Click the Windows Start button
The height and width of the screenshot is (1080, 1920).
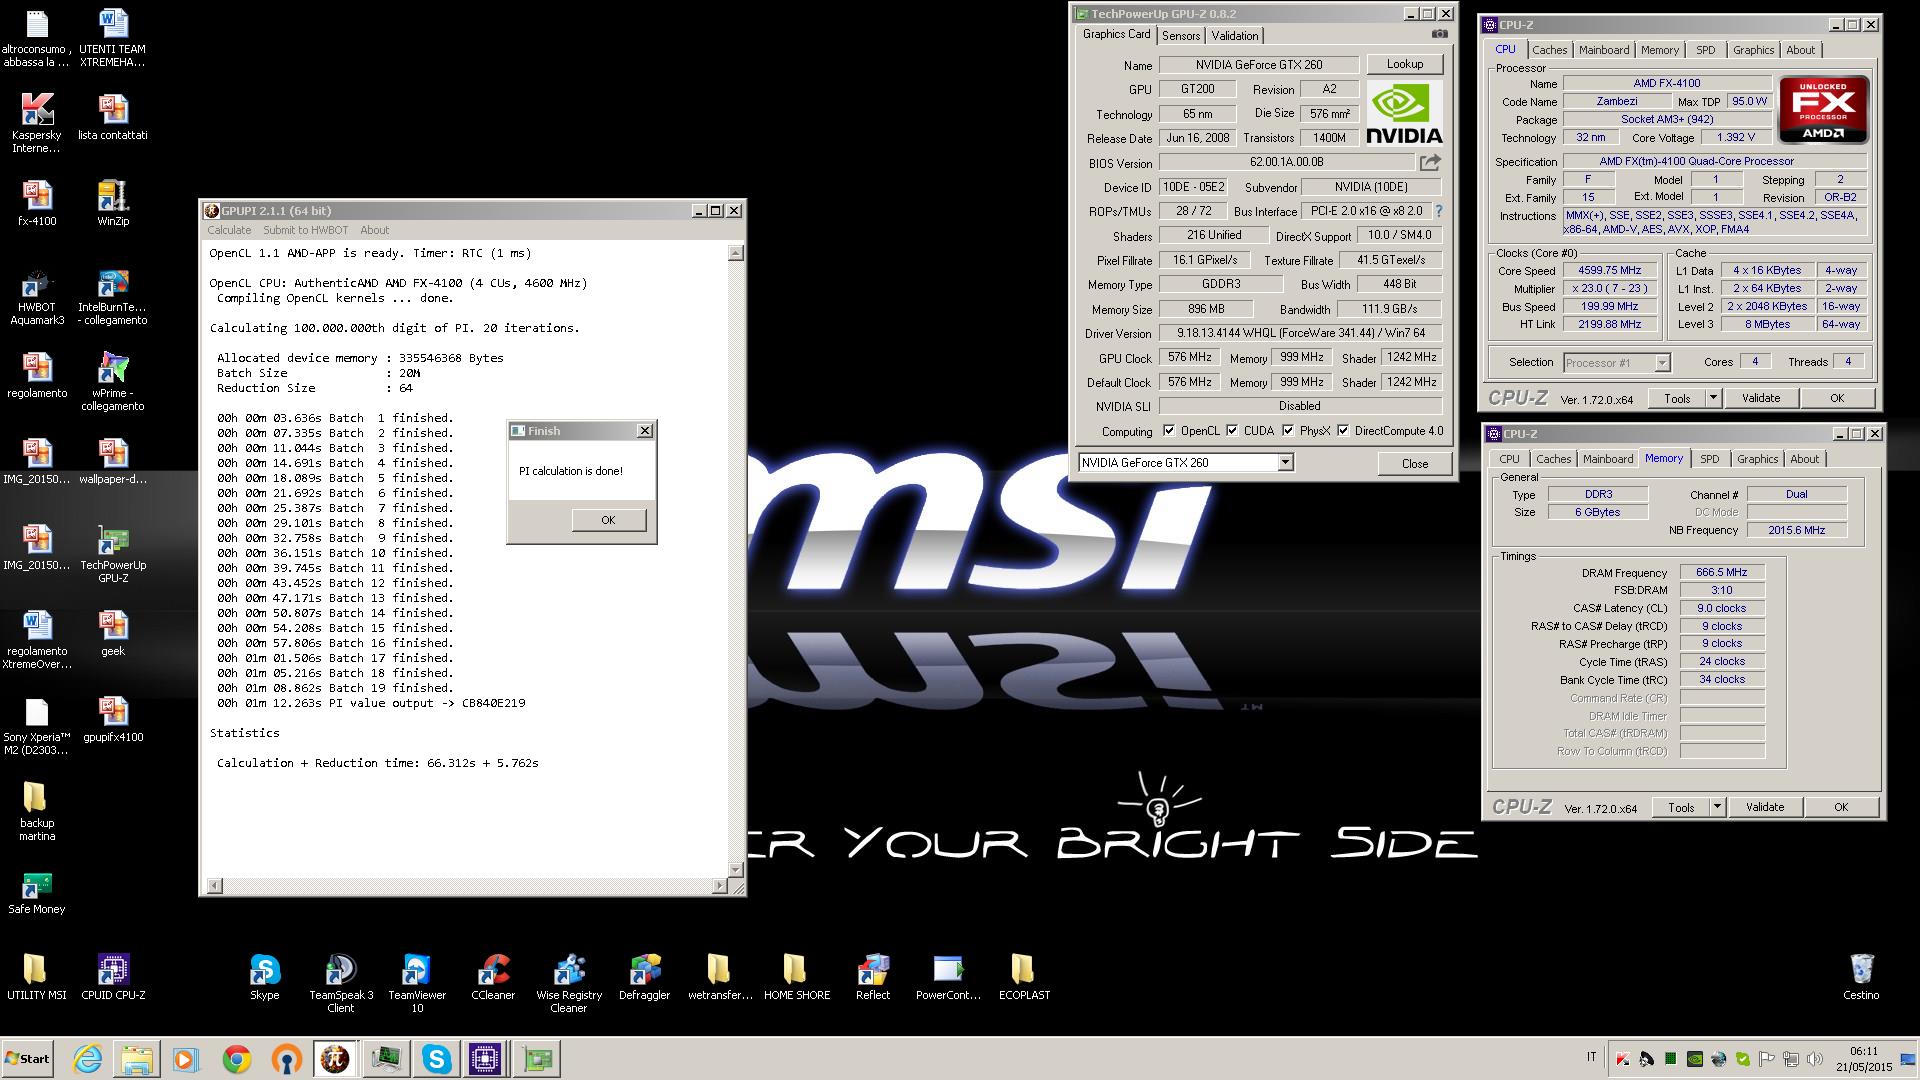click(27, 1059)
